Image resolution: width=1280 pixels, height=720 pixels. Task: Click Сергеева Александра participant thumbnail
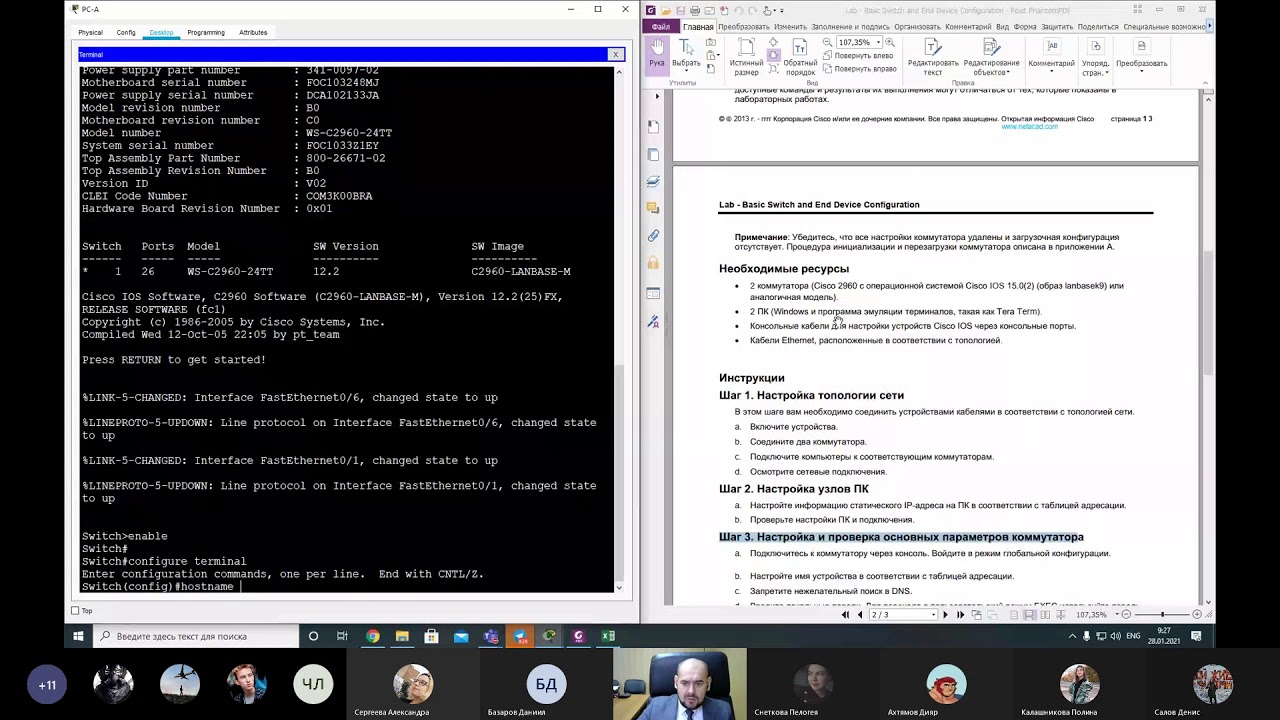coord(412,685)
